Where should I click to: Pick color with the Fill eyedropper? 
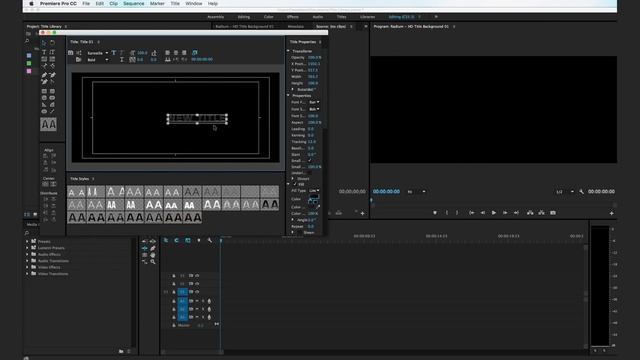coord(318,207)
